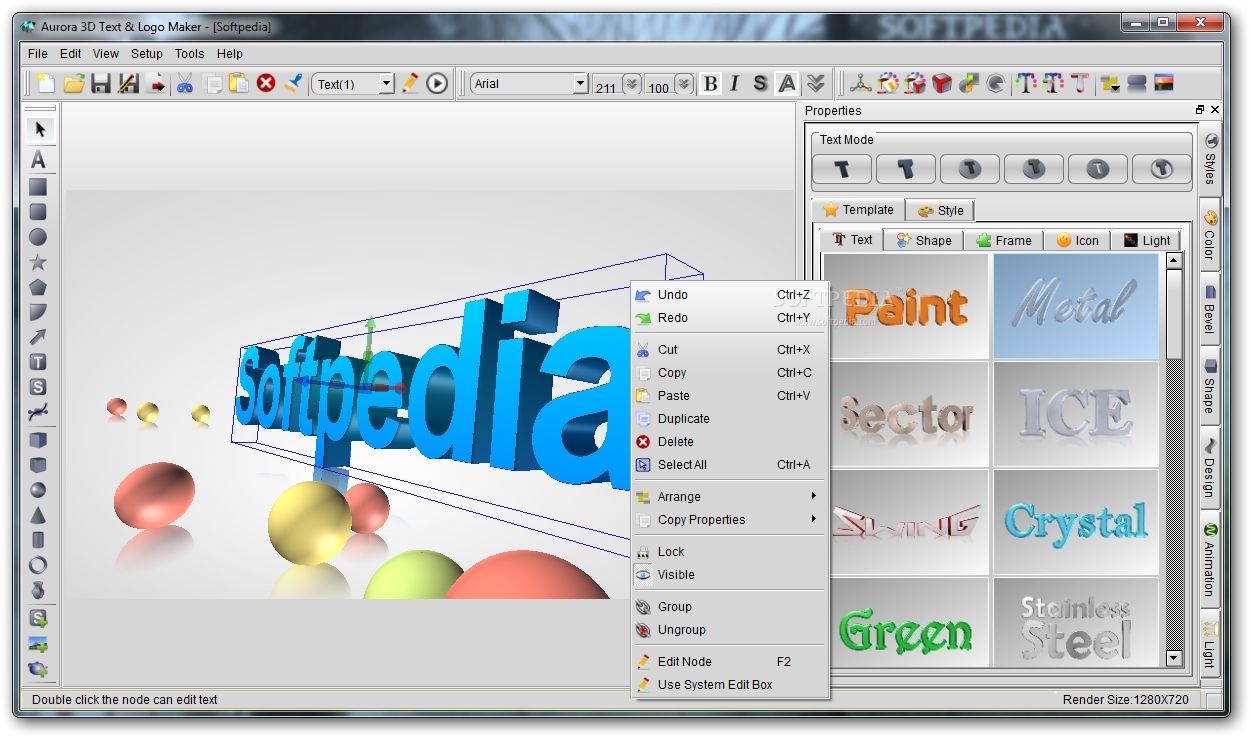Click the clipboard Paste icon in the toolbar
This screenshot has height=738, width=1251.
click(x=238, y=83)
